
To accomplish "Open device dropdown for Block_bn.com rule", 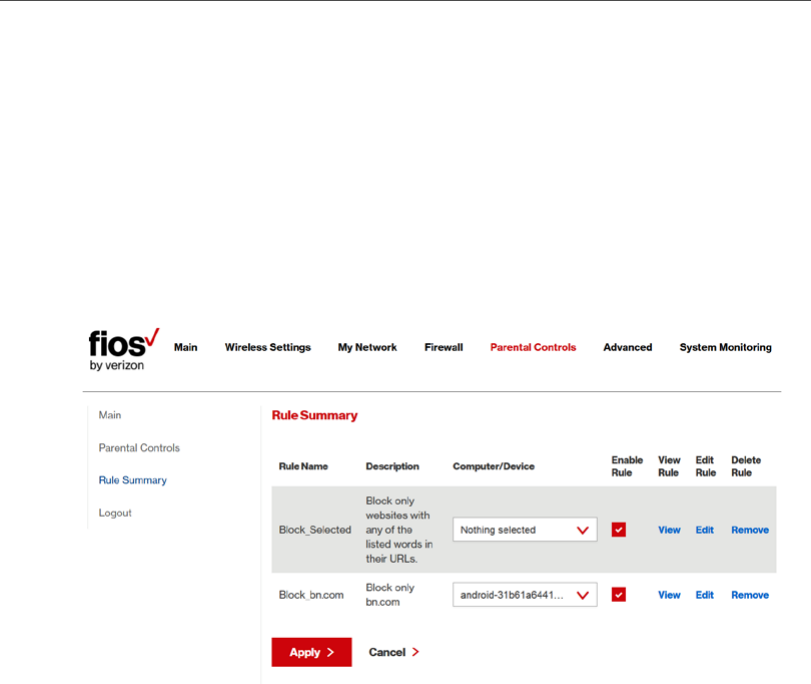I will [525, 595].
